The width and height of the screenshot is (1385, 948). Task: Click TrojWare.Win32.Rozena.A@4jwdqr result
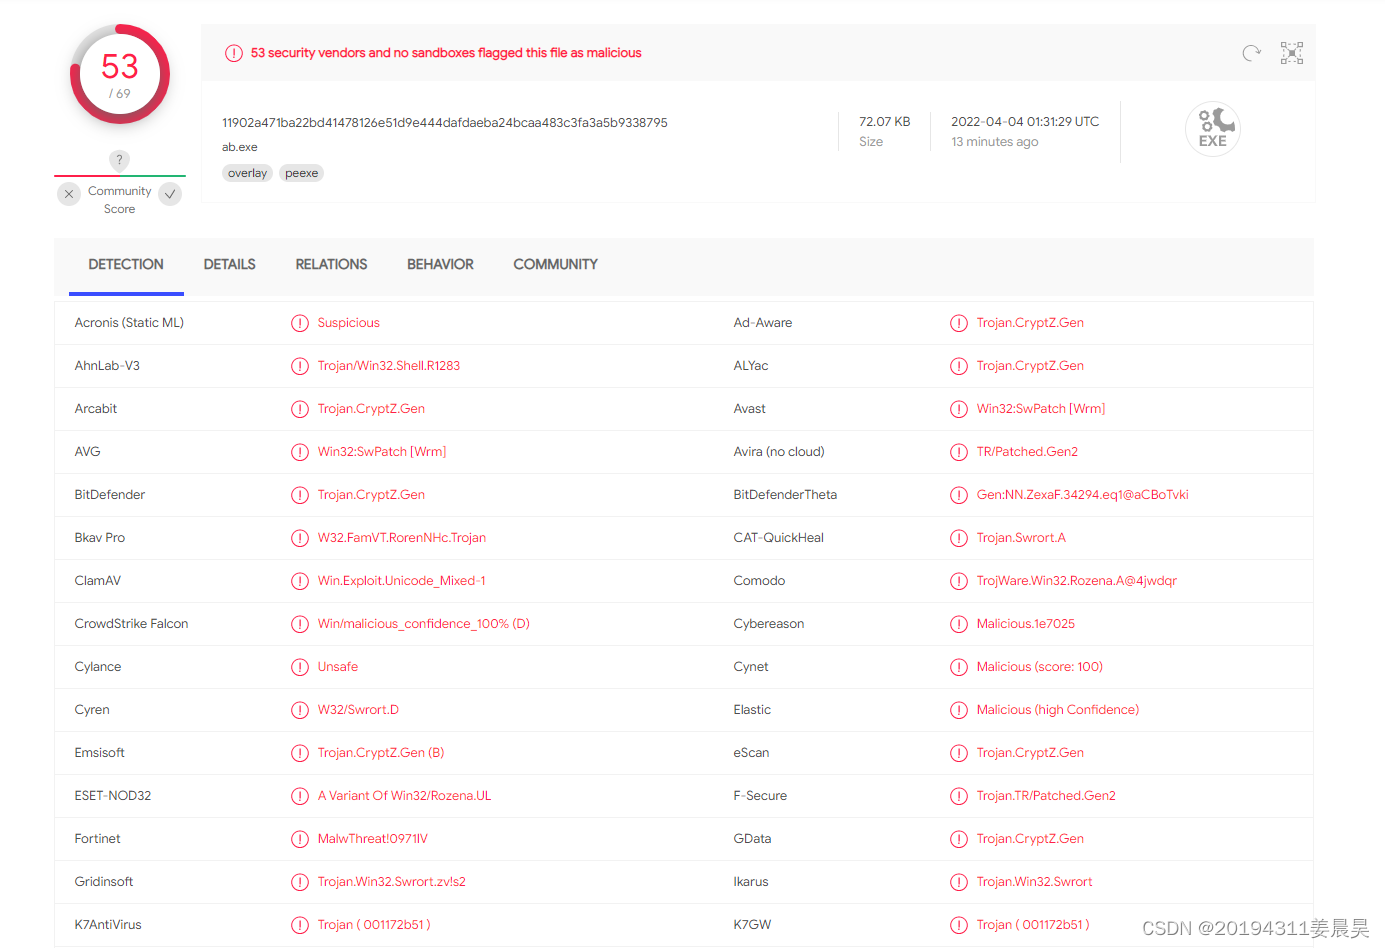1077,581
